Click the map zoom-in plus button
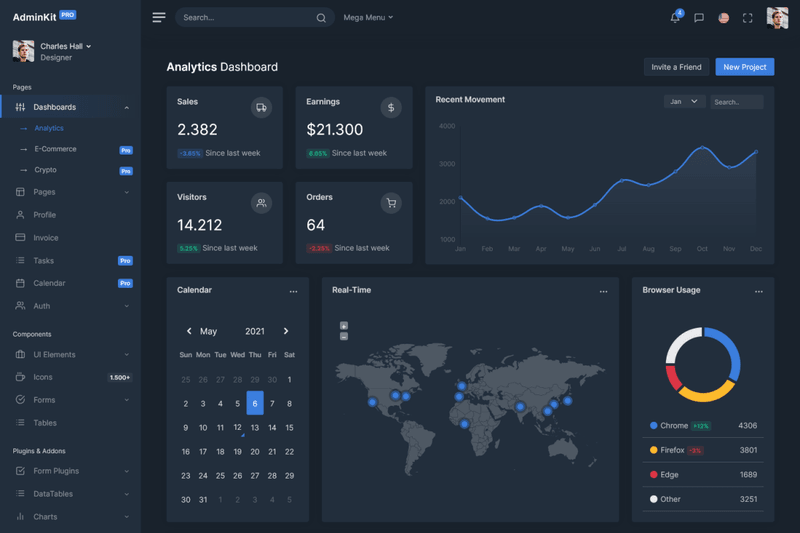The width and height of the screenshot is (800, 533). tap(344, 326)
